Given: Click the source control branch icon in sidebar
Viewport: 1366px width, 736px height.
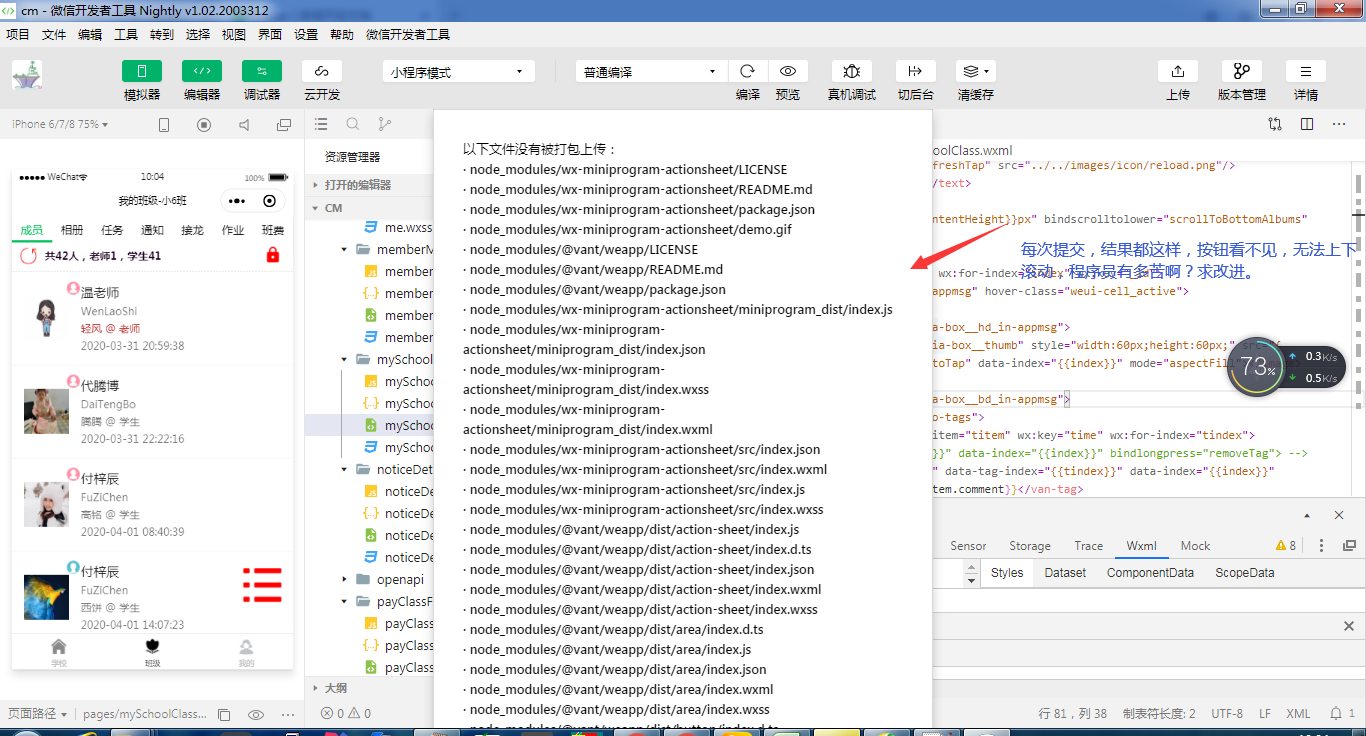Looking at the screenshot, I should 385,124.
